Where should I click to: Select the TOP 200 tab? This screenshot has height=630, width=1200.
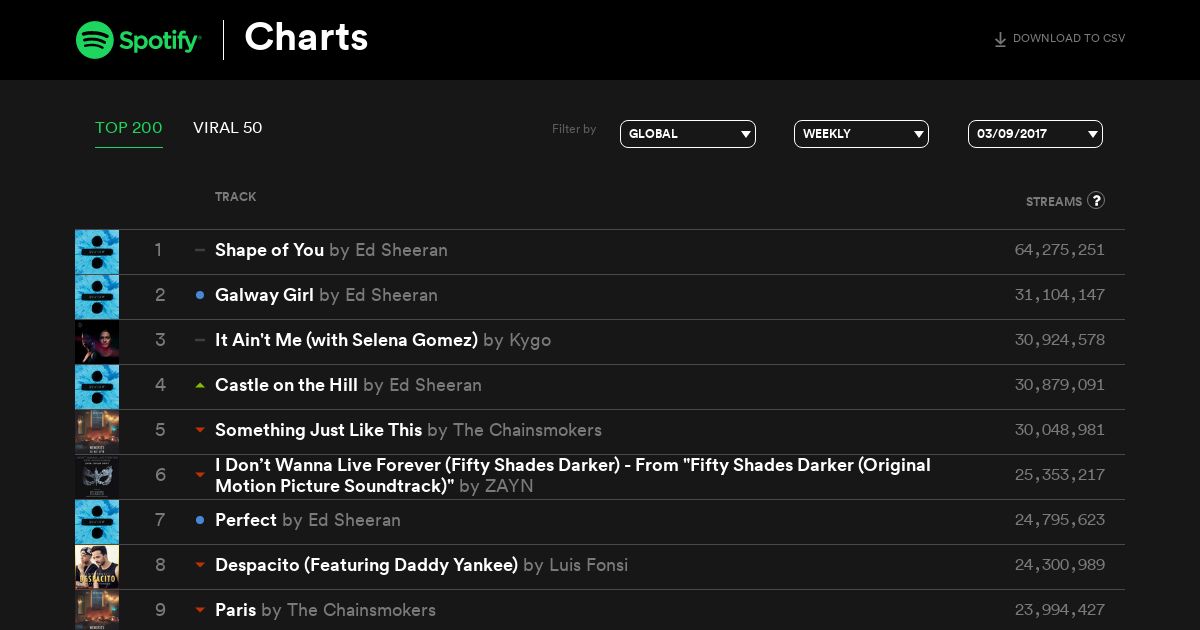[x=129, y=128]
